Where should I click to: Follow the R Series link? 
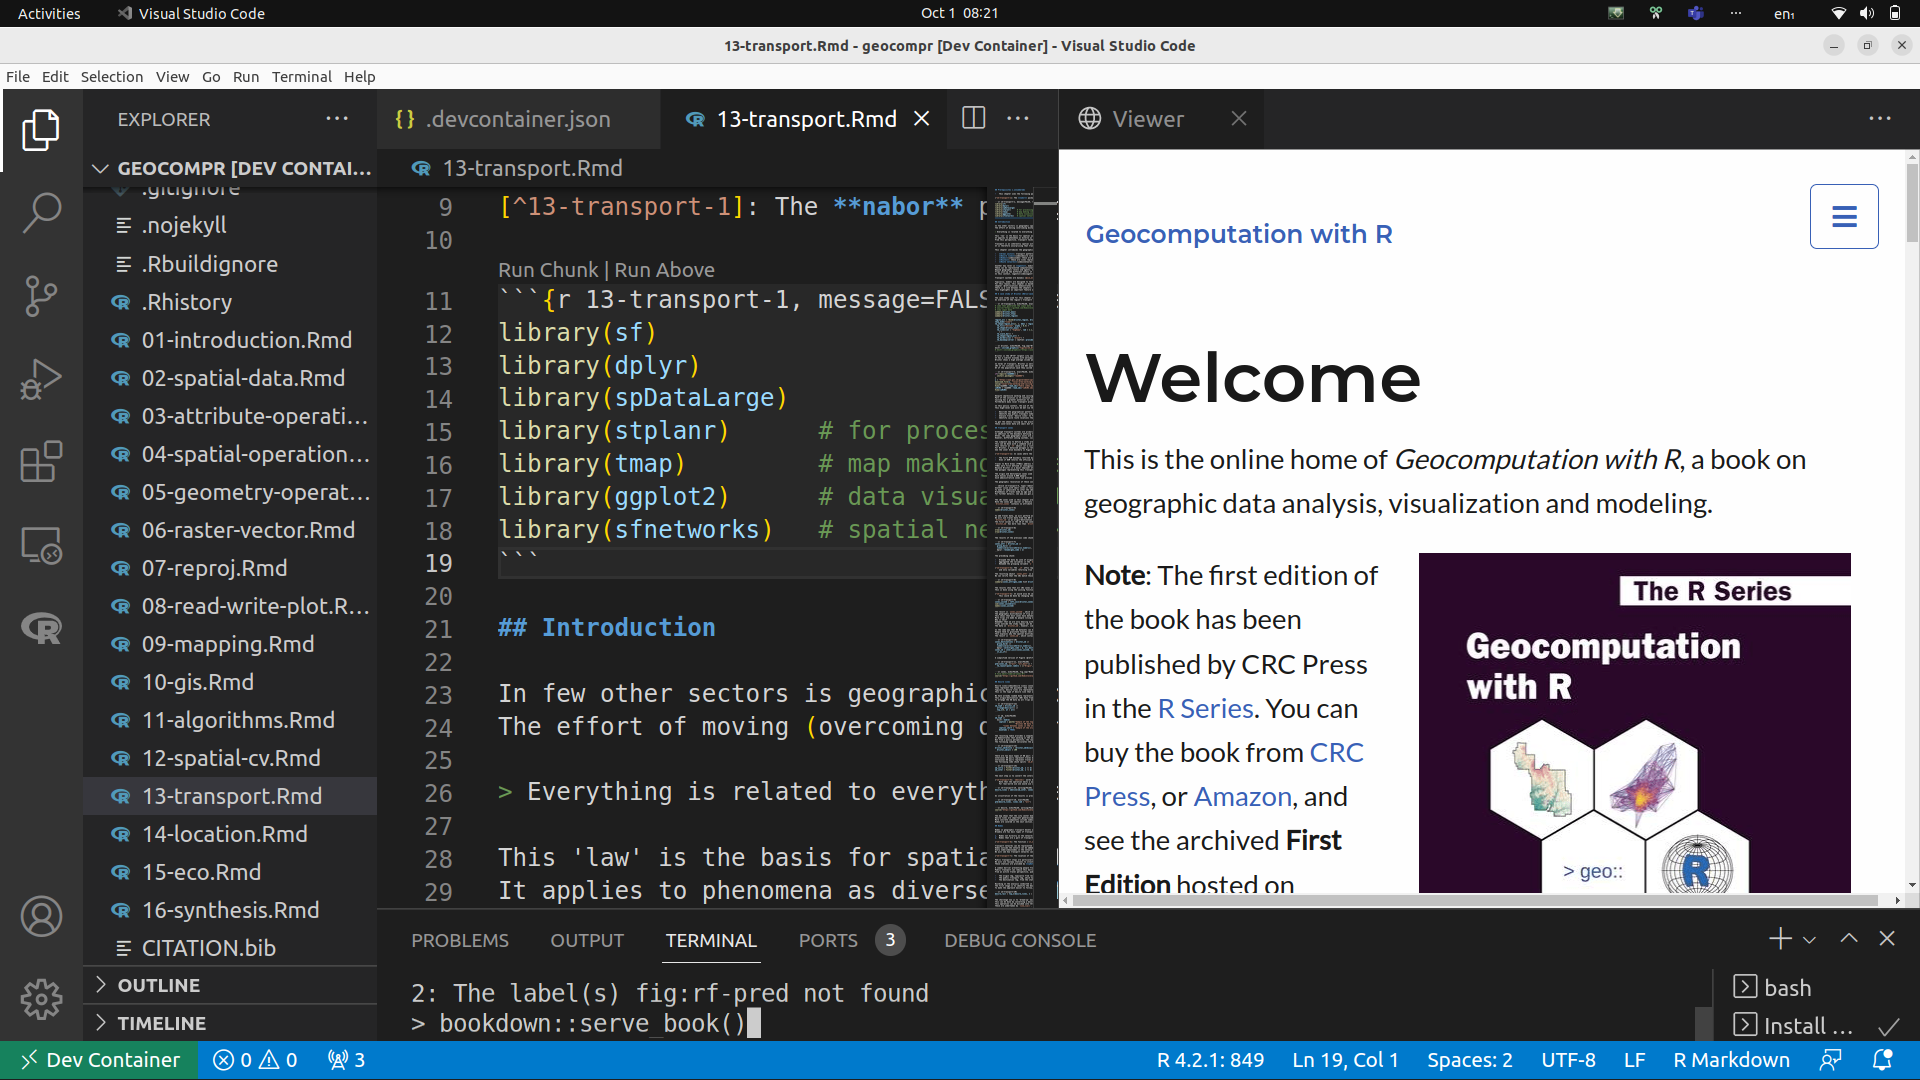(1205, 709)
